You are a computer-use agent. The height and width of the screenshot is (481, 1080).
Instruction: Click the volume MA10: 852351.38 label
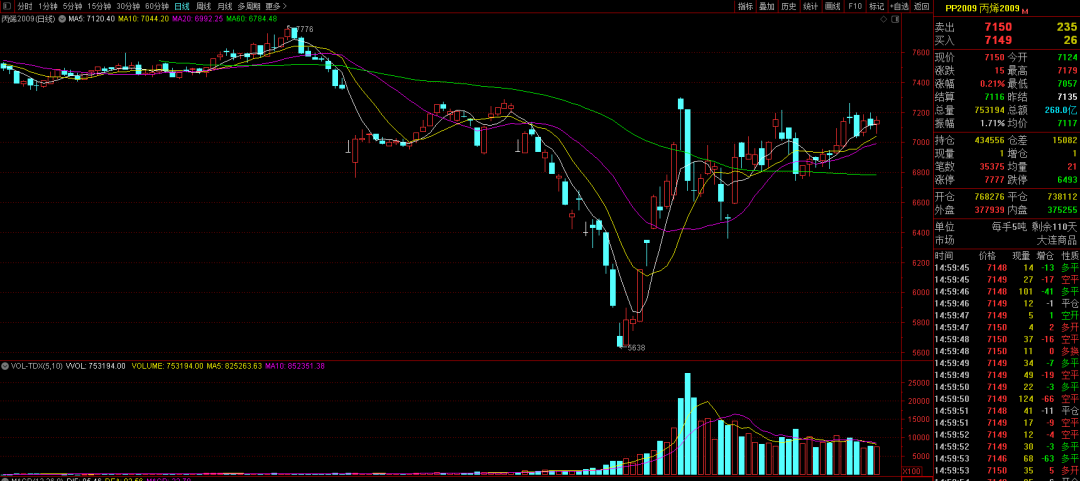295,366
